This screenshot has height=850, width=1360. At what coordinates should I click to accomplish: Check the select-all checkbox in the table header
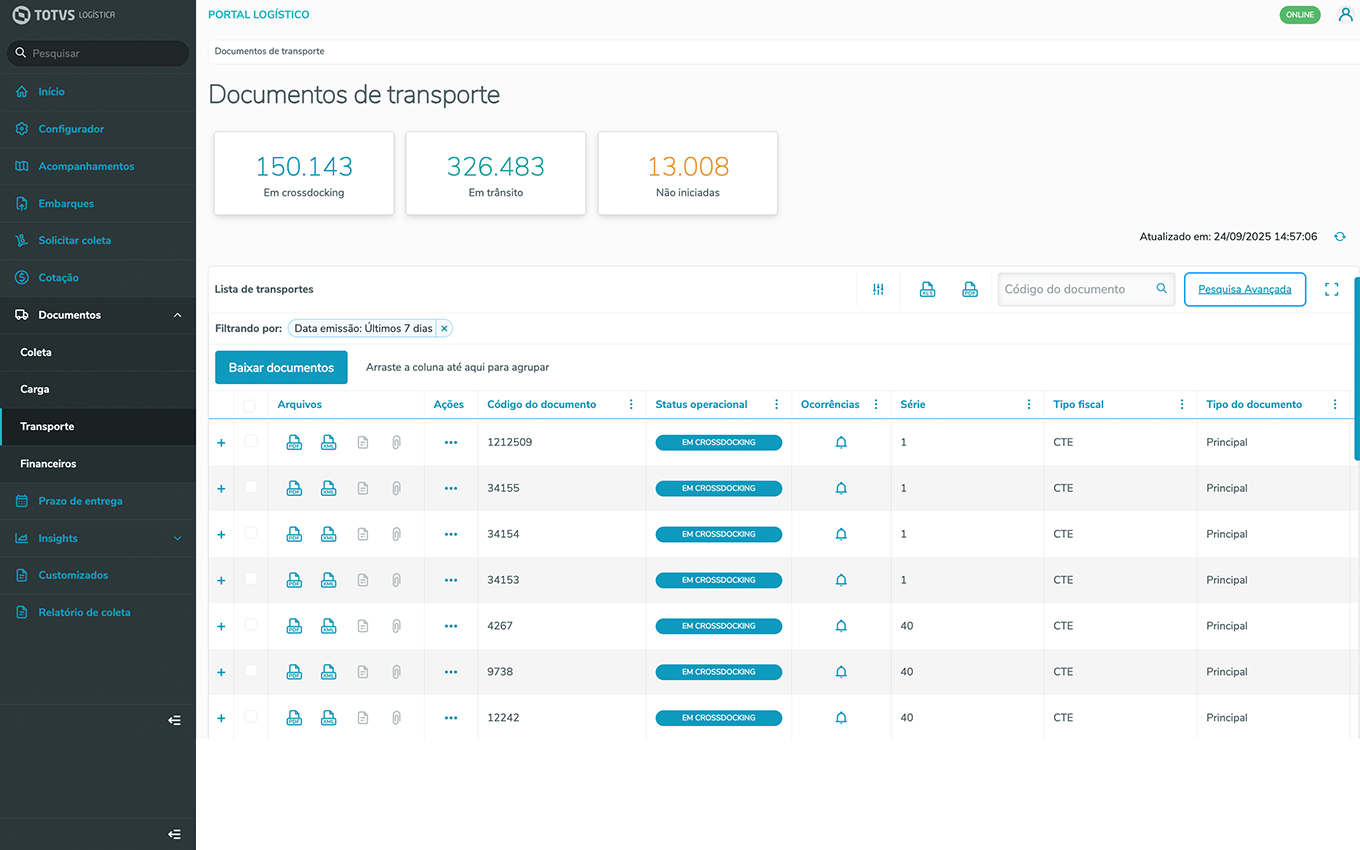click(x=250, y=405)
